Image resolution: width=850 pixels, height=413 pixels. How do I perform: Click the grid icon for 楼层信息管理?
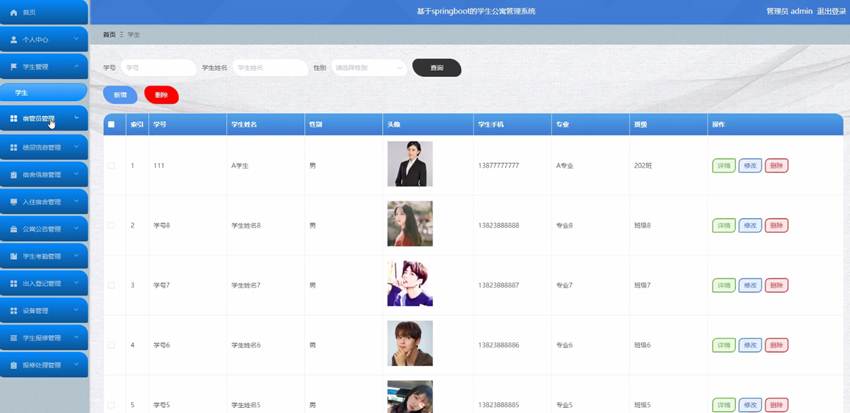click(x=14, y=147)
